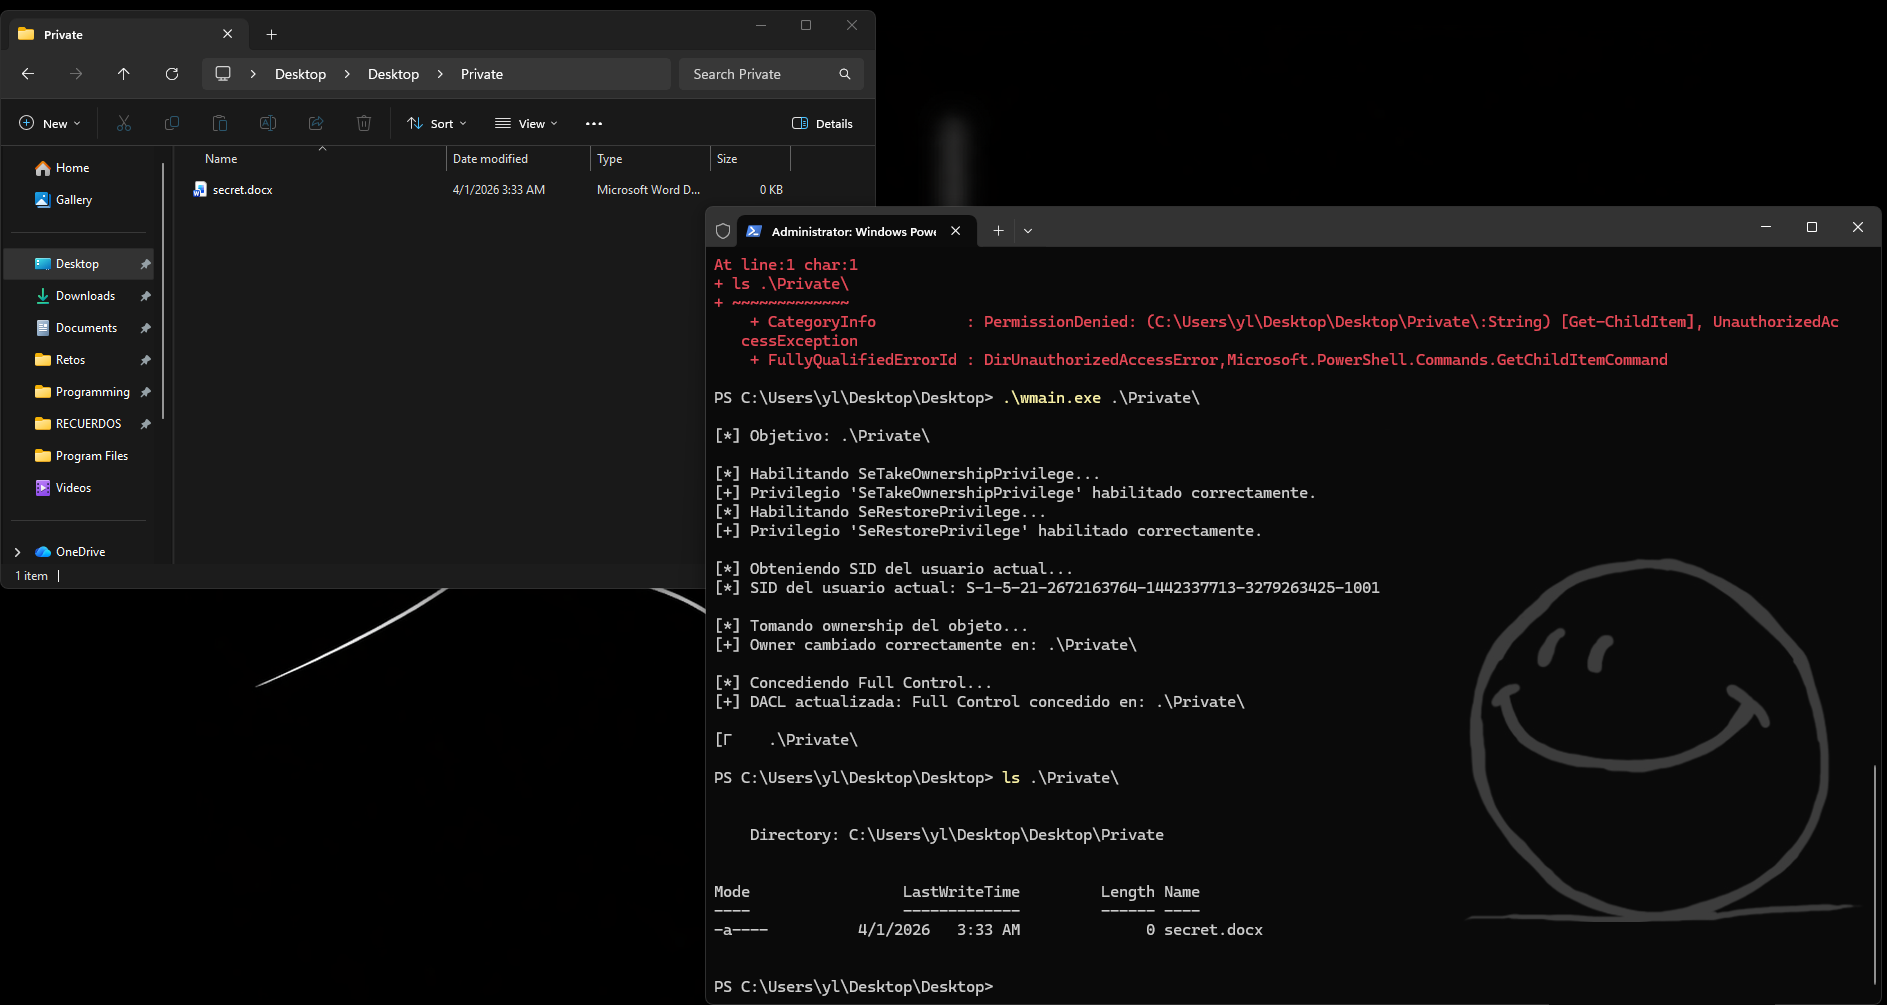
Task: Refresh the Private folder view
Action: pos(172,74)
